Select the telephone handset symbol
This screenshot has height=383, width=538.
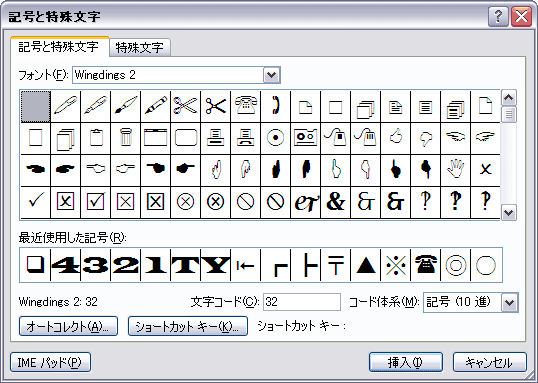pos(276,106)
